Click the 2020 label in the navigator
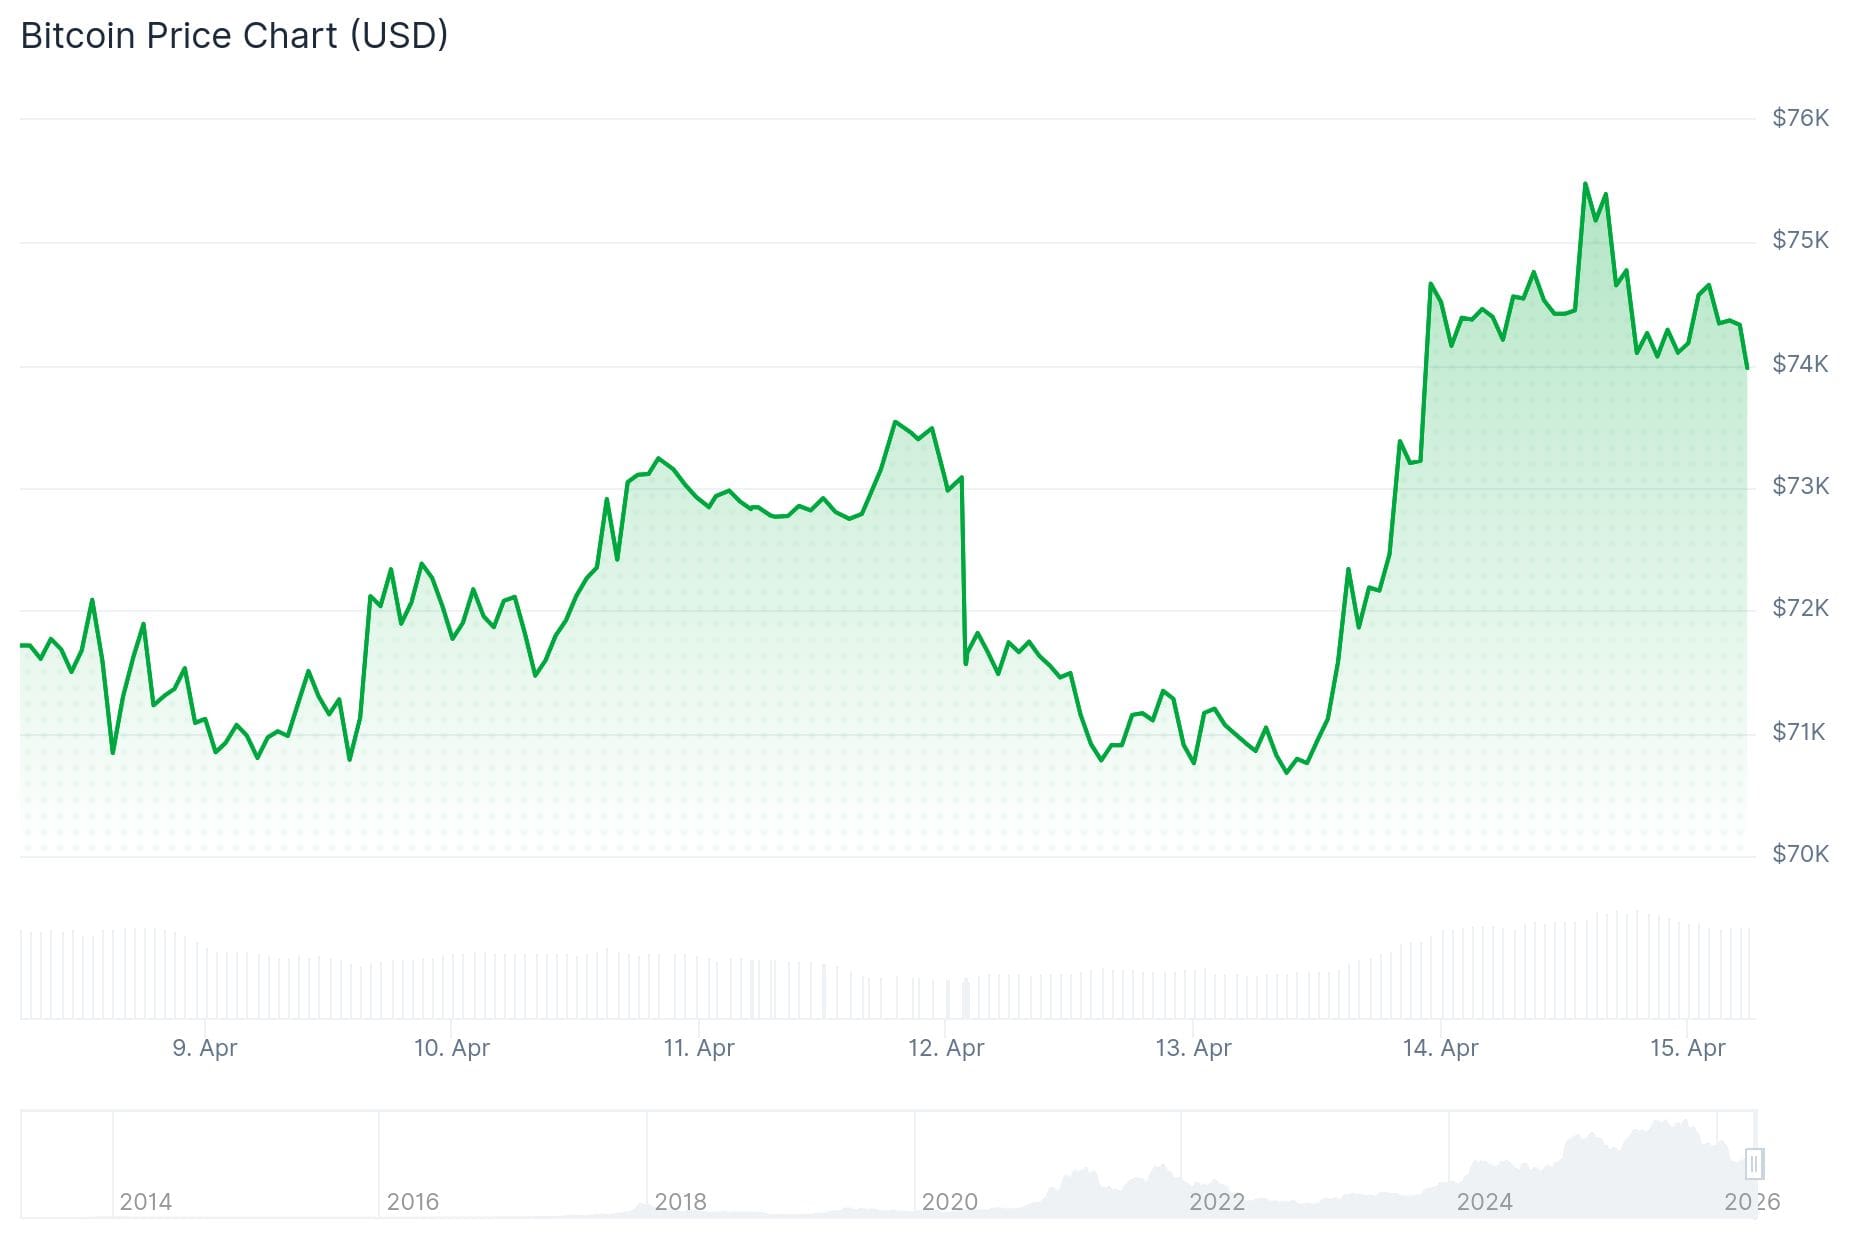 click(x=949, y=1201)
